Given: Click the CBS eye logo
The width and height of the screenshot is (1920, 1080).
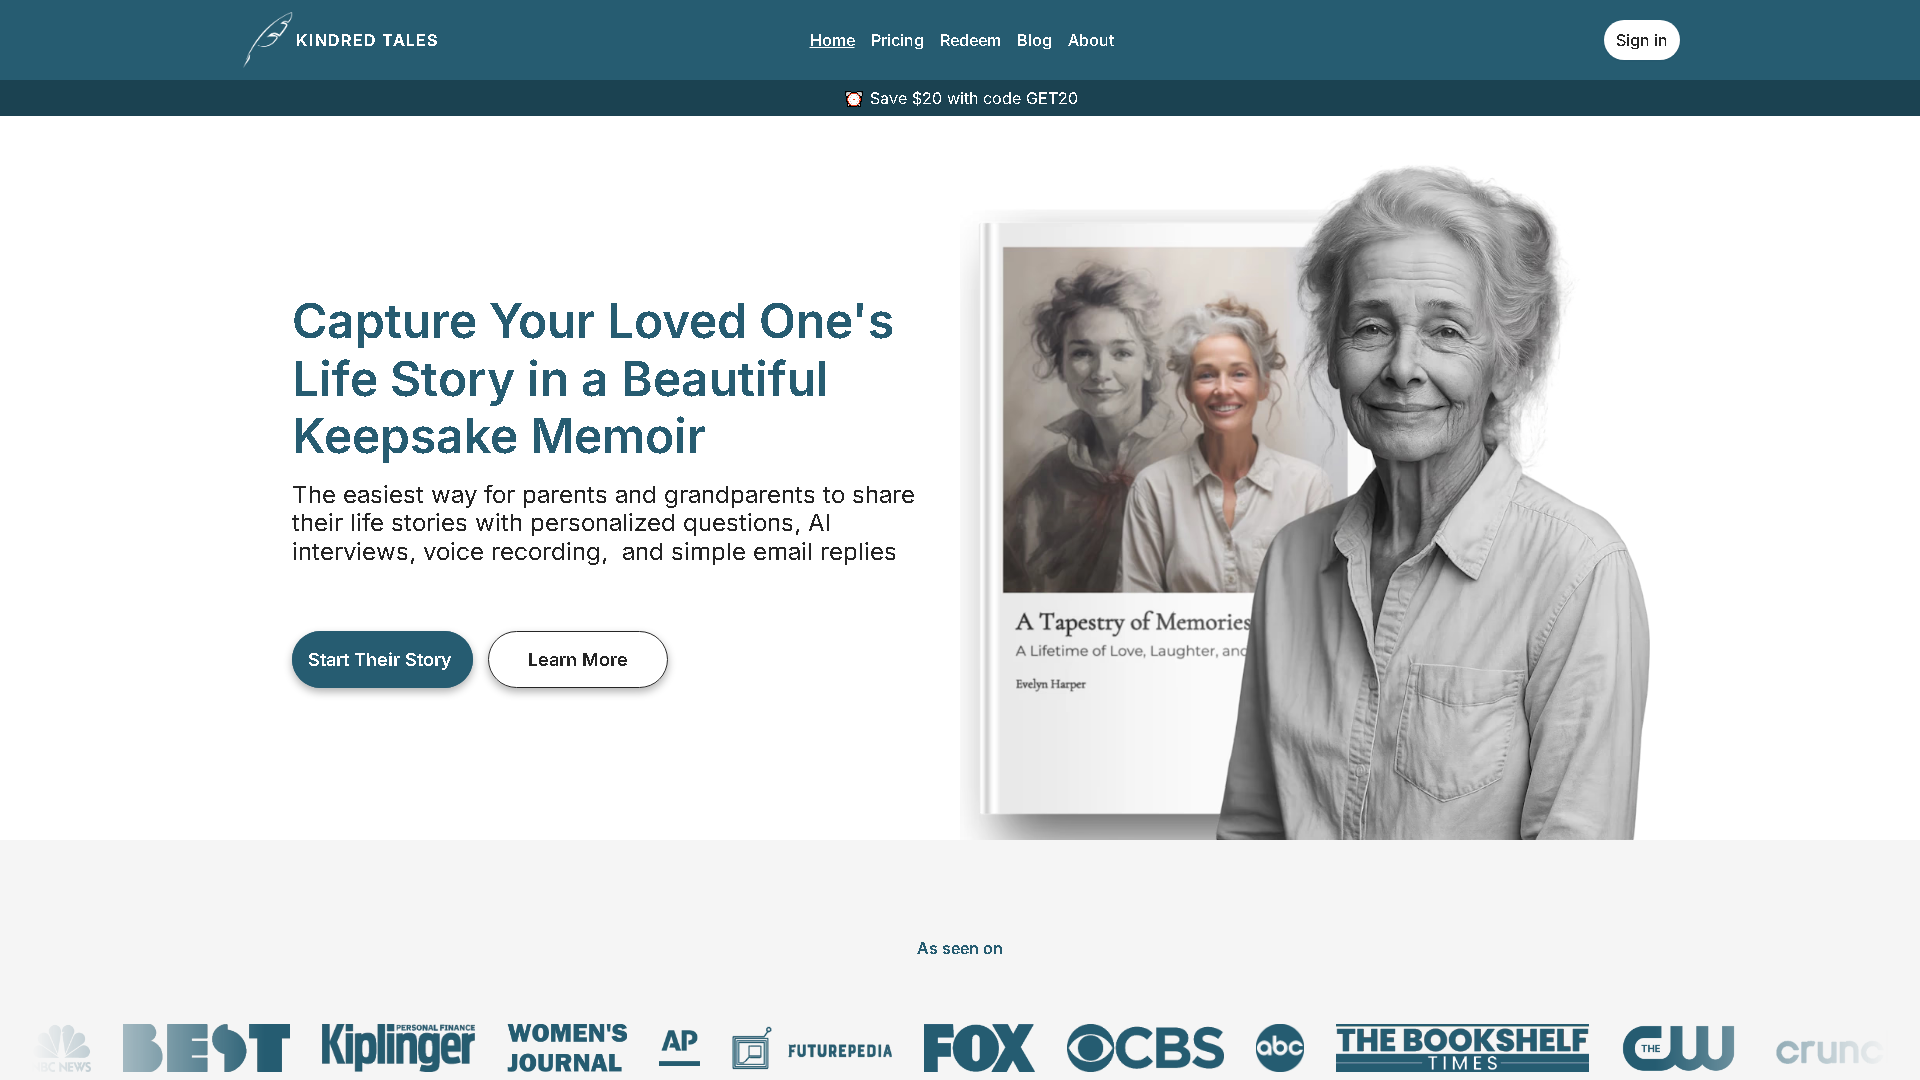Looking at the screenshot, I should coord(1145,1048).
